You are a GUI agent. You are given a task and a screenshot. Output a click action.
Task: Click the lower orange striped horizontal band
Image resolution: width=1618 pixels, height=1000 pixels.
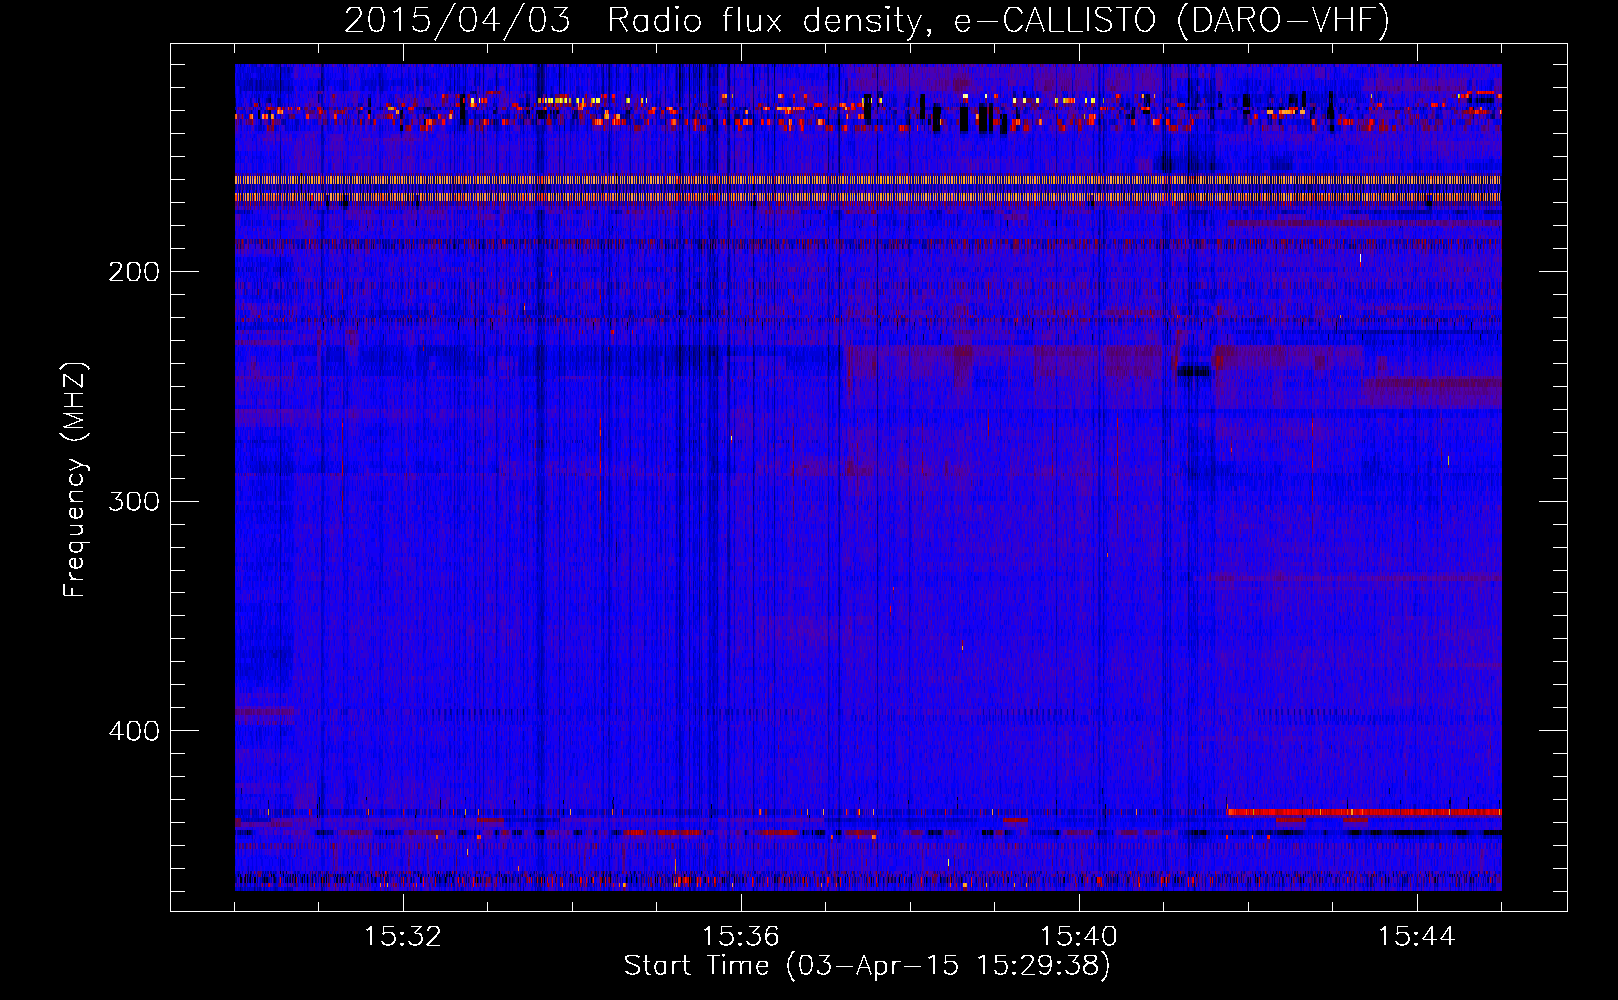[868, 198]
